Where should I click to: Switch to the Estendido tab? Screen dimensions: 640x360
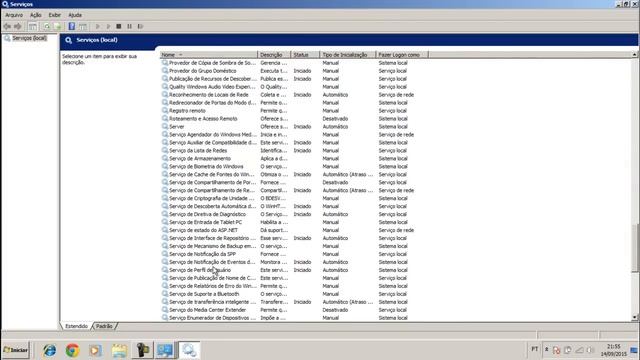[76, 326]
